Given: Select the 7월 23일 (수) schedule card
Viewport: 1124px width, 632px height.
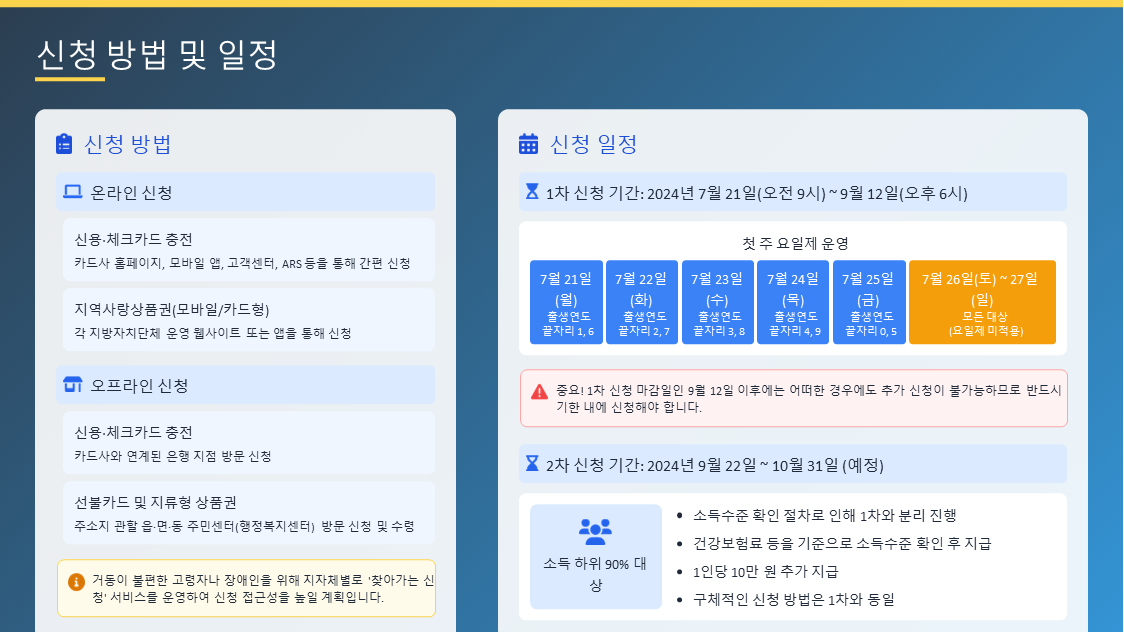Looking at the screenshot, I should 718,302.
